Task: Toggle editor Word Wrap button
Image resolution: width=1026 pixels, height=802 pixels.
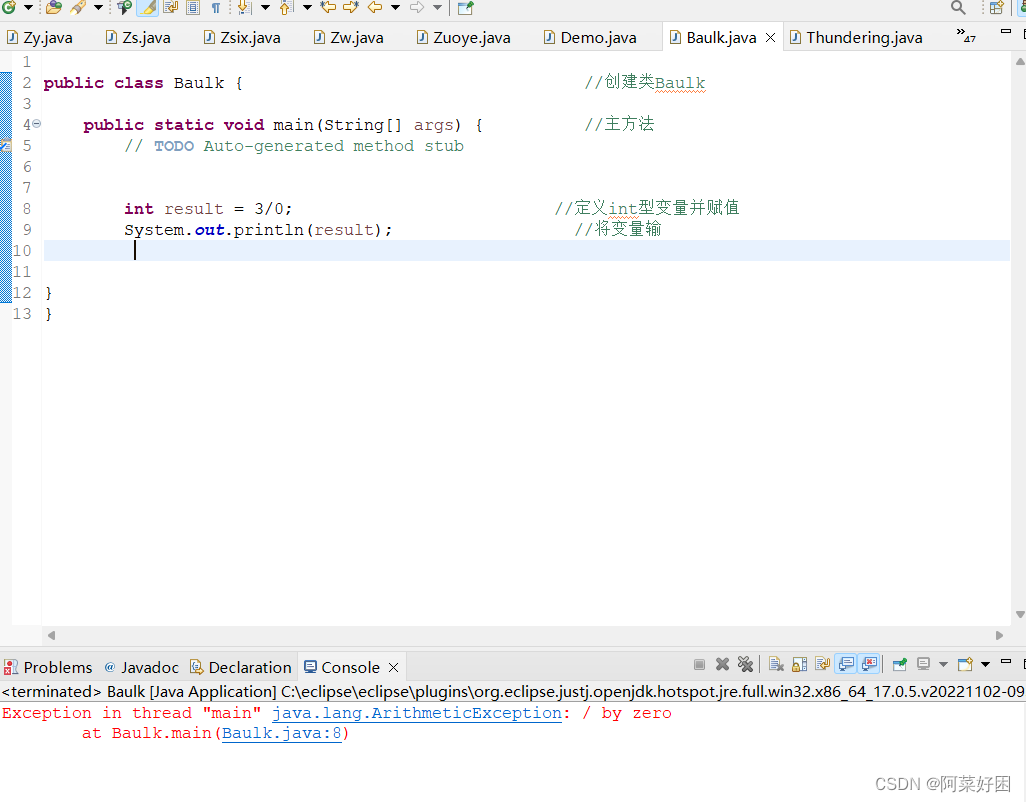Action: click(171, 8)
